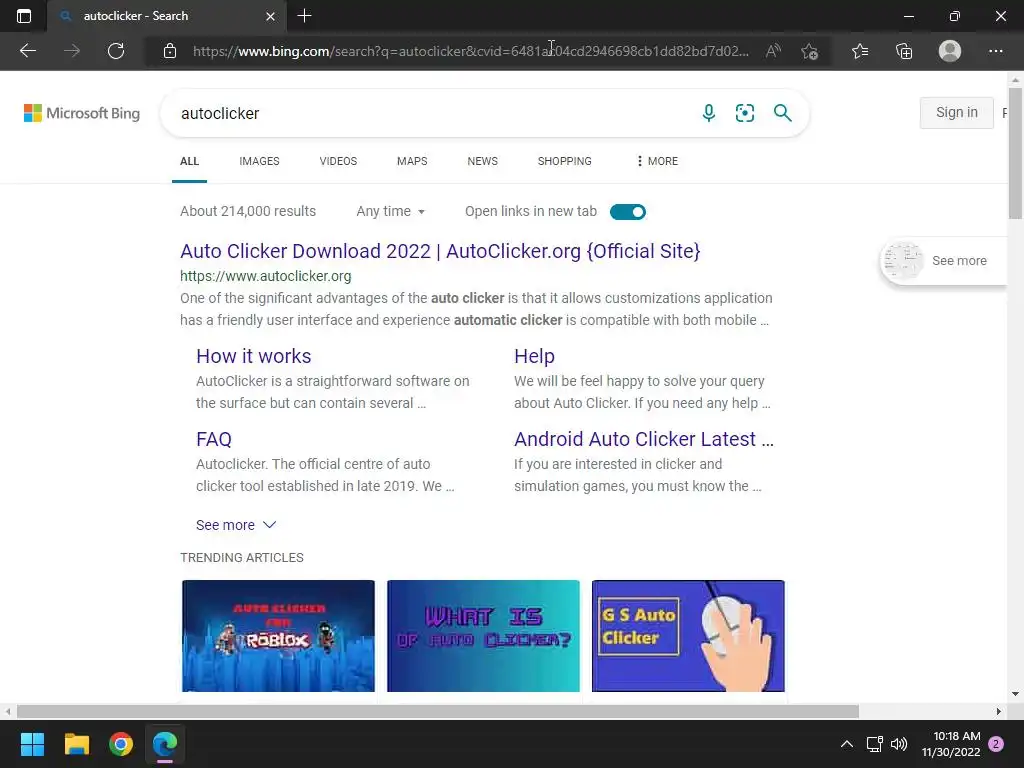Add this page to favorites star
Image resolution: width=1024 pixels, height=768 pixels.
click(810, 51)
